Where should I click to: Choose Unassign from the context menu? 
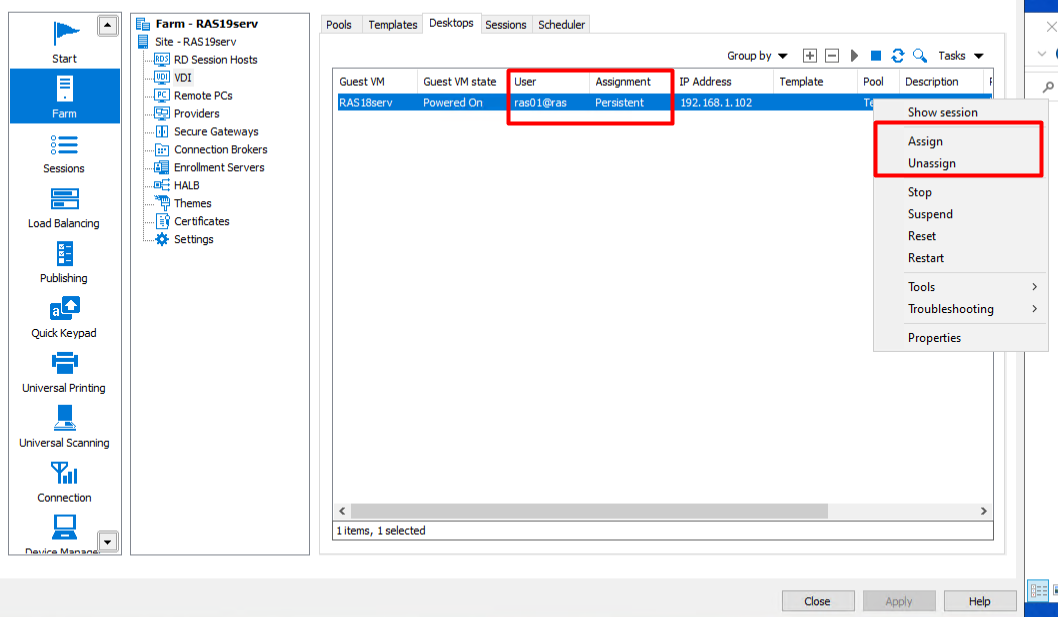[x=931, y=163]
